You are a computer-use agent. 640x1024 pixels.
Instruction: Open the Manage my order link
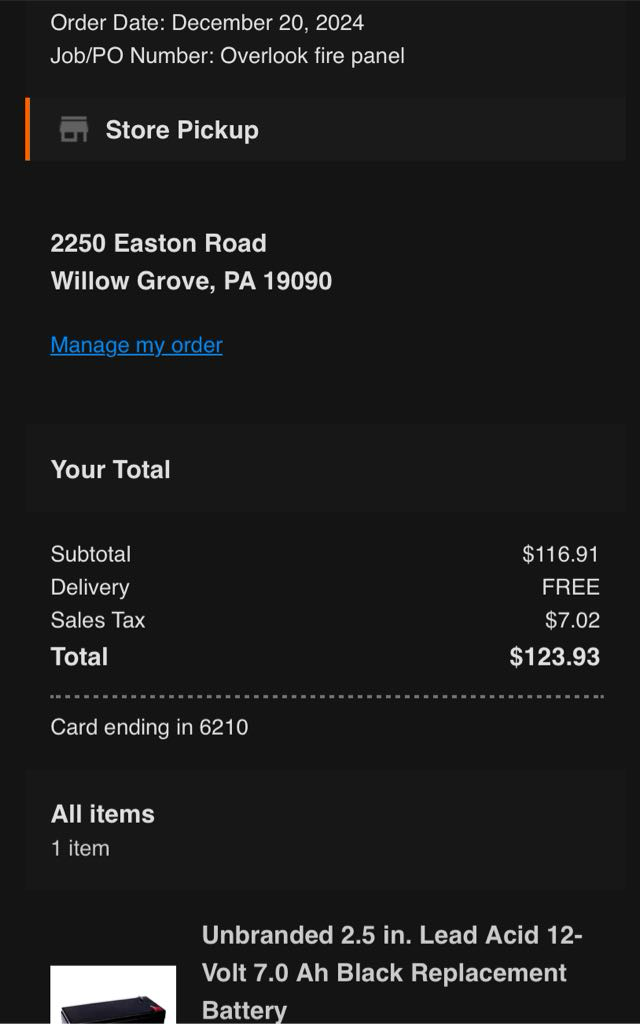tap(137, 345)
